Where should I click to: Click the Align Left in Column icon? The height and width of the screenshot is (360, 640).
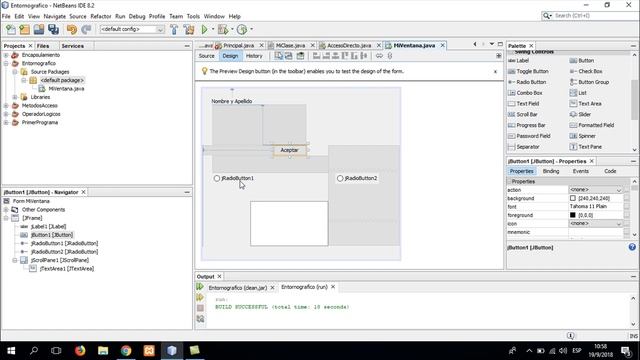point(316,56)
